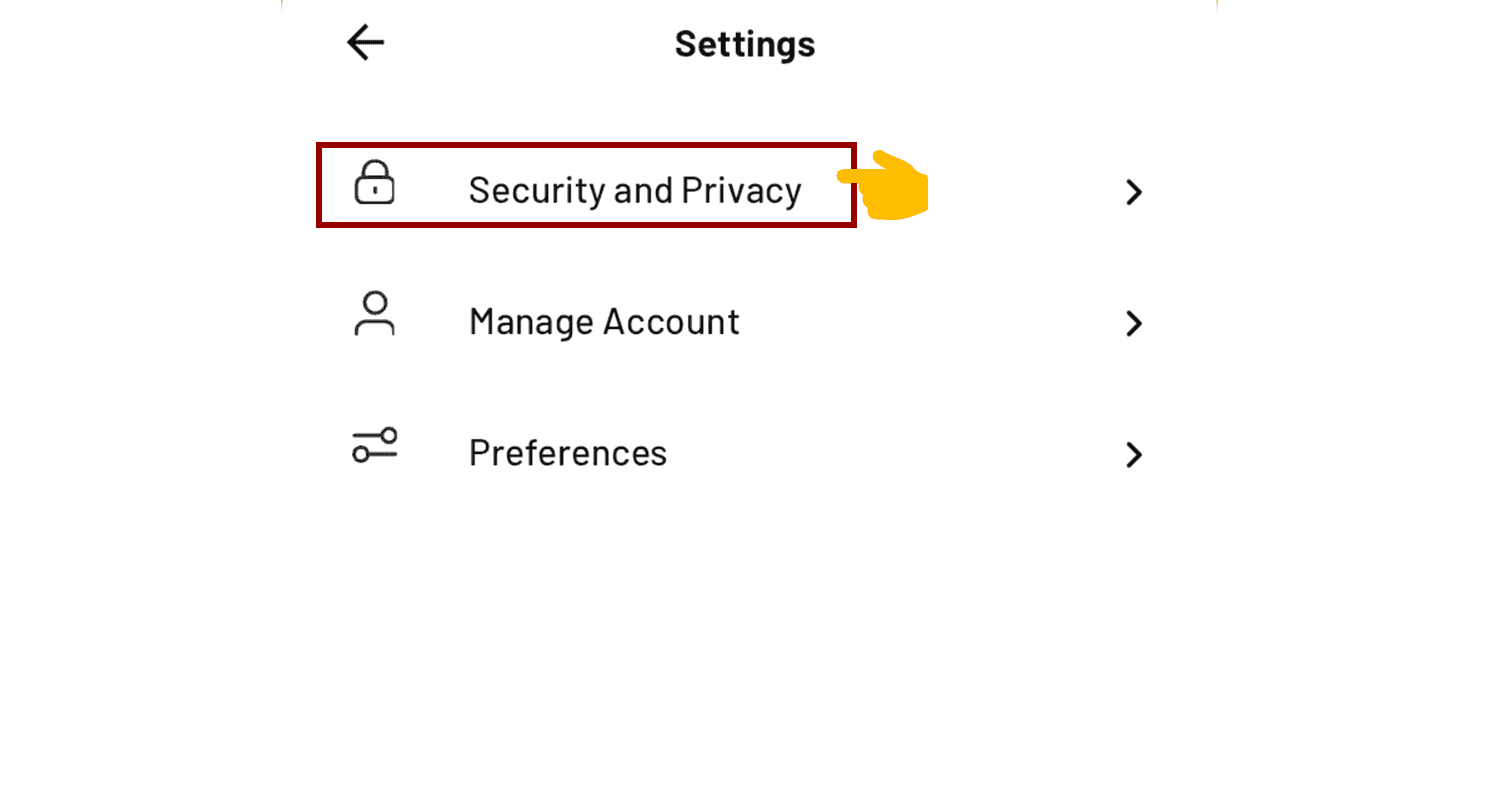Click the toggle-lines Preferences icon
Viewport: 1500px width, 800px height.
[x=374, y=445]
